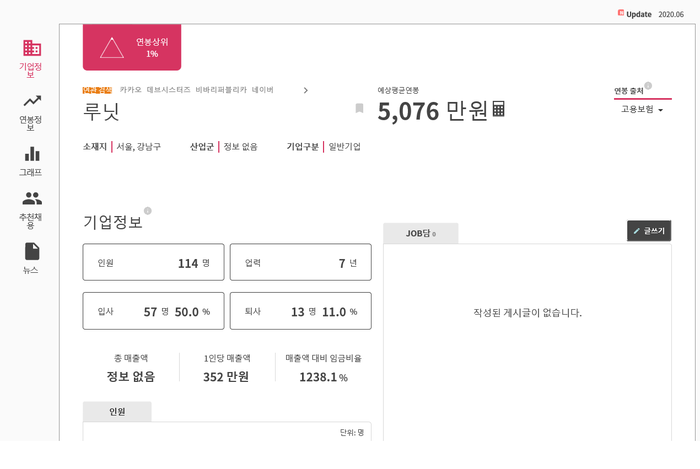
Task: Toggle the bookmark icon for 루닛
Action: [x=359, y=108]
